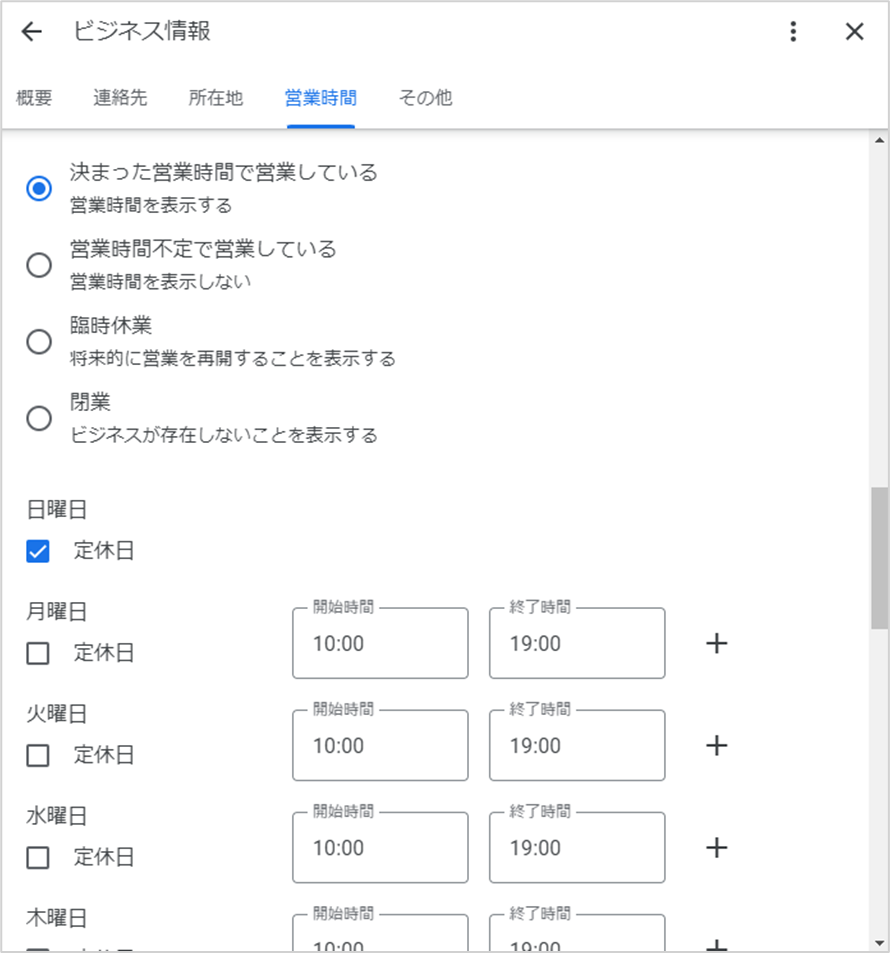The height and width of the screenshot is (953, 890).
Task: Click the scrollbar up arrow
Action: 880,140
